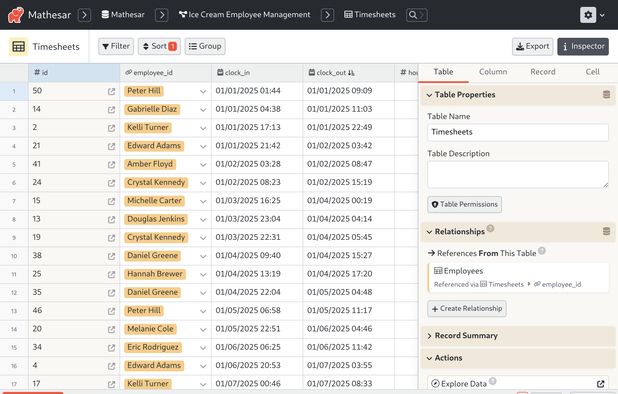This screenshot has width=618, height=394.
Task: Click Timesheets breadcrumb item
Action: click(370, 15)
